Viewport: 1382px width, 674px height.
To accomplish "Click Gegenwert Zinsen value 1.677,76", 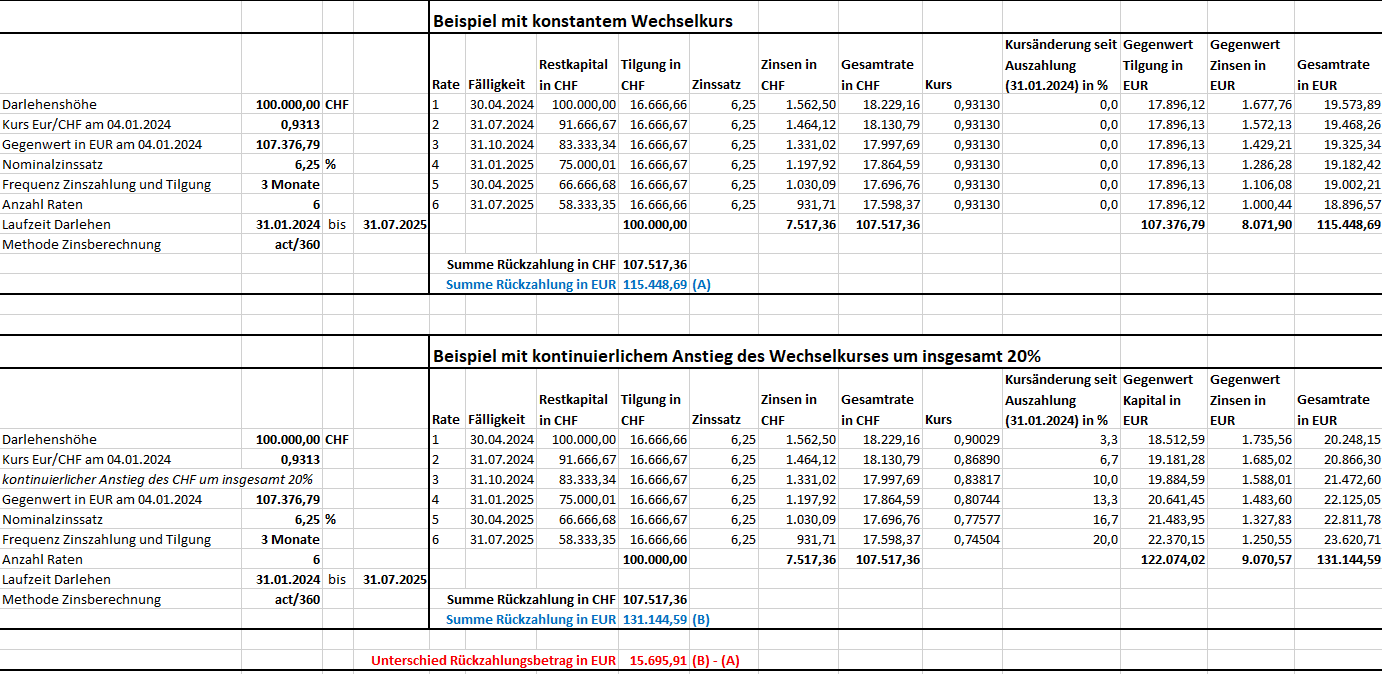I will [1265, 104].
